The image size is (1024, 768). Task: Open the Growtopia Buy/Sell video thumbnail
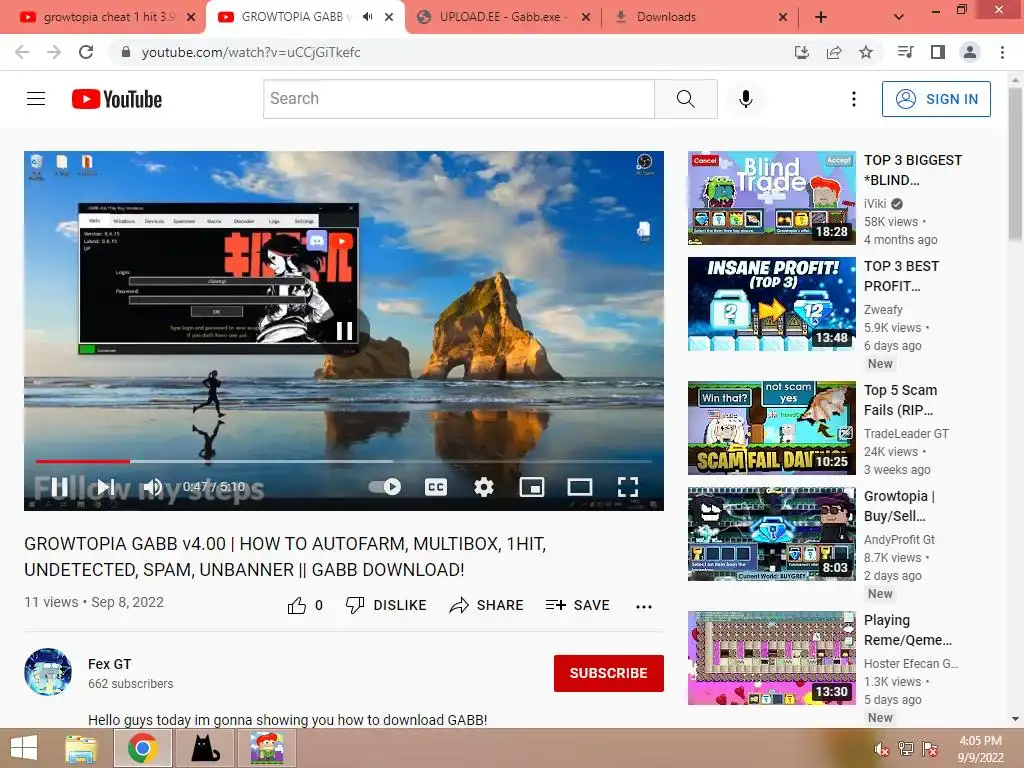tap(771, 534)
